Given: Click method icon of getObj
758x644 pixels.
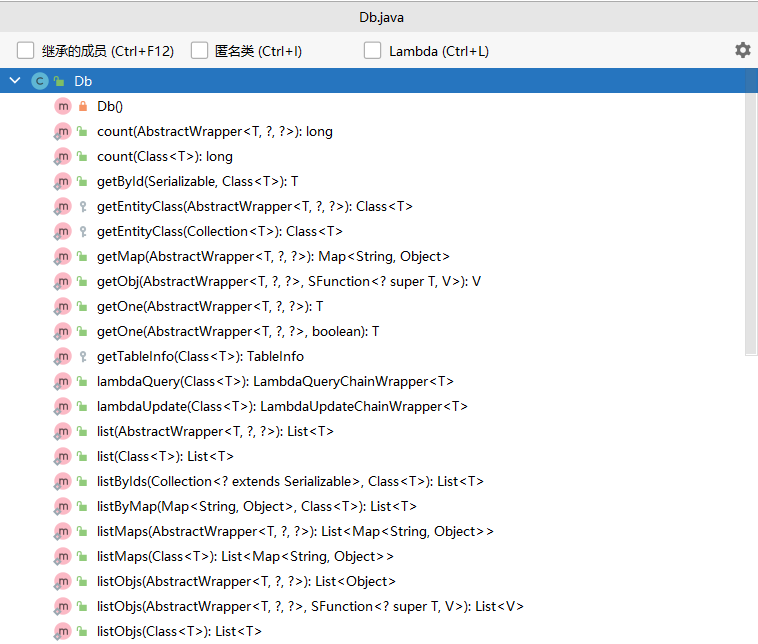Looking at the screenshot, I should 63,281.
